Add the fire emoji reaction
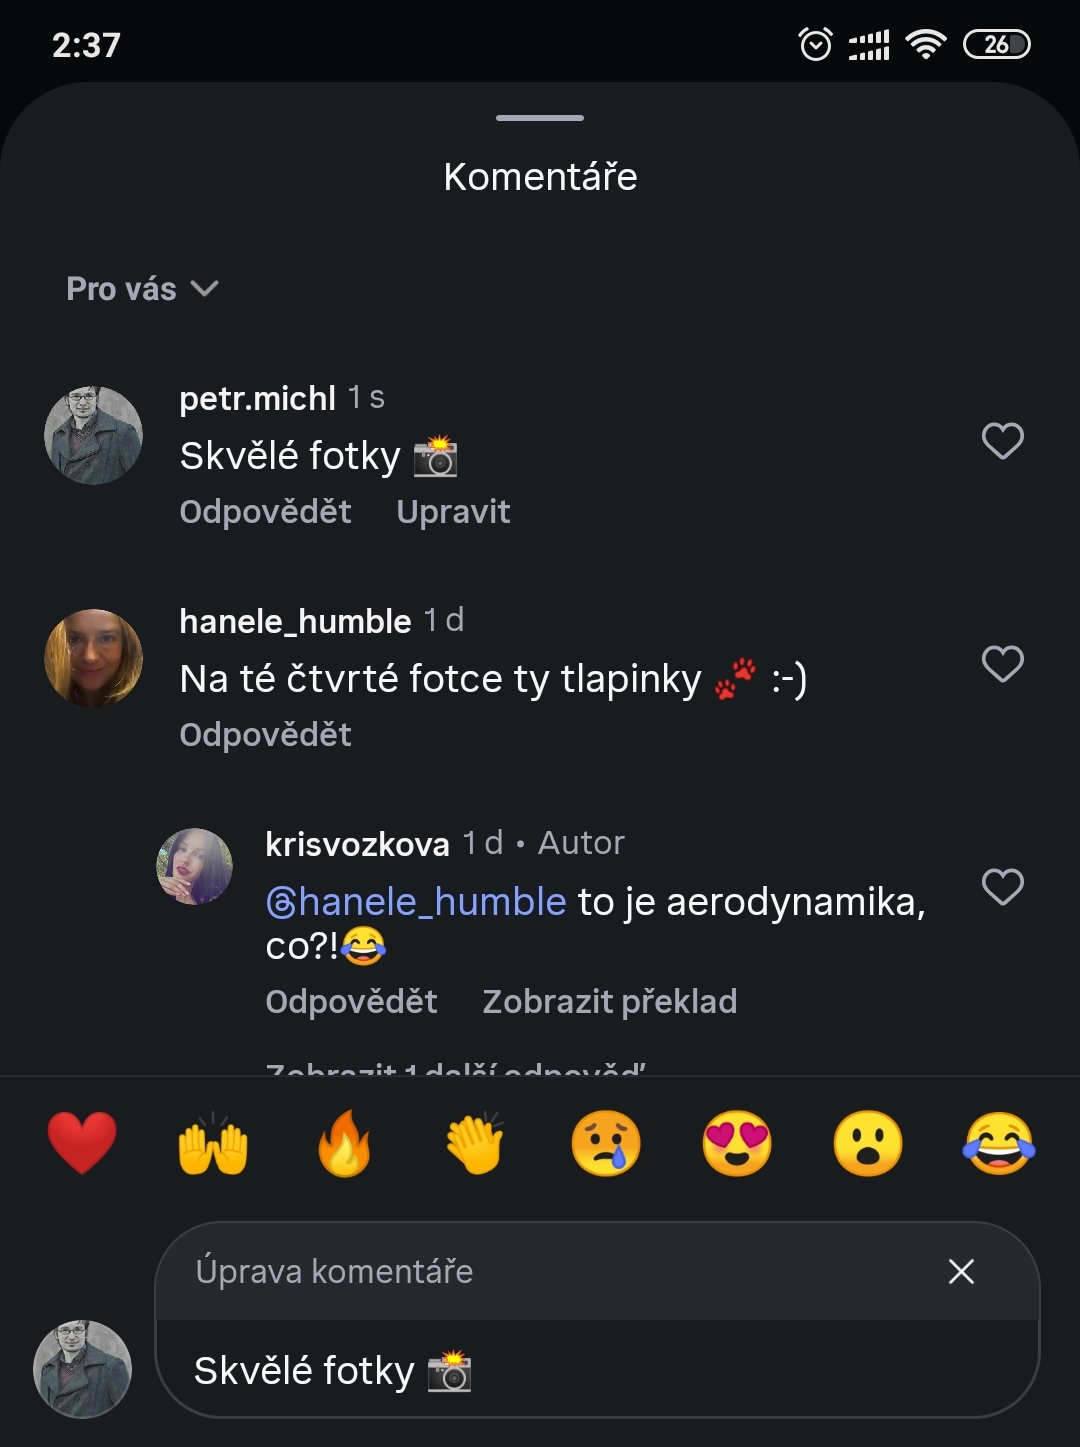 pyautogui.click(x=344, y=1143)
